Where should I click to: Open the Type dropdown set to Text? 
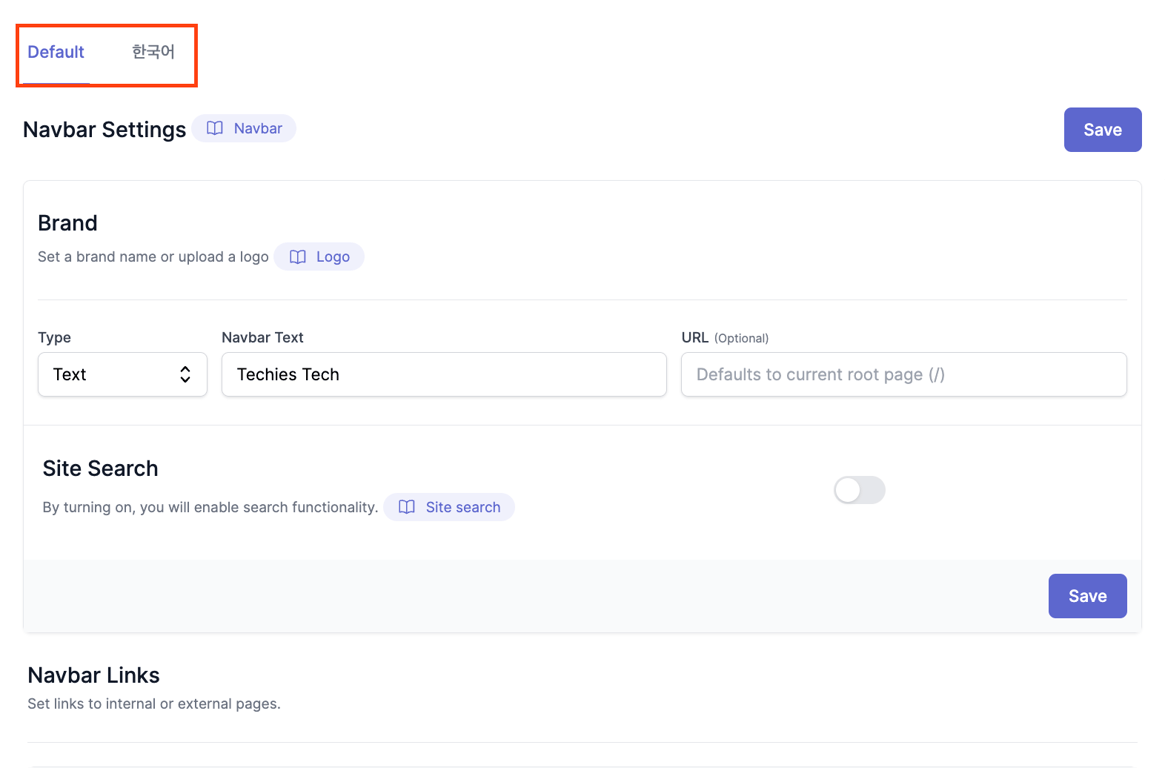tap(110, 374)
